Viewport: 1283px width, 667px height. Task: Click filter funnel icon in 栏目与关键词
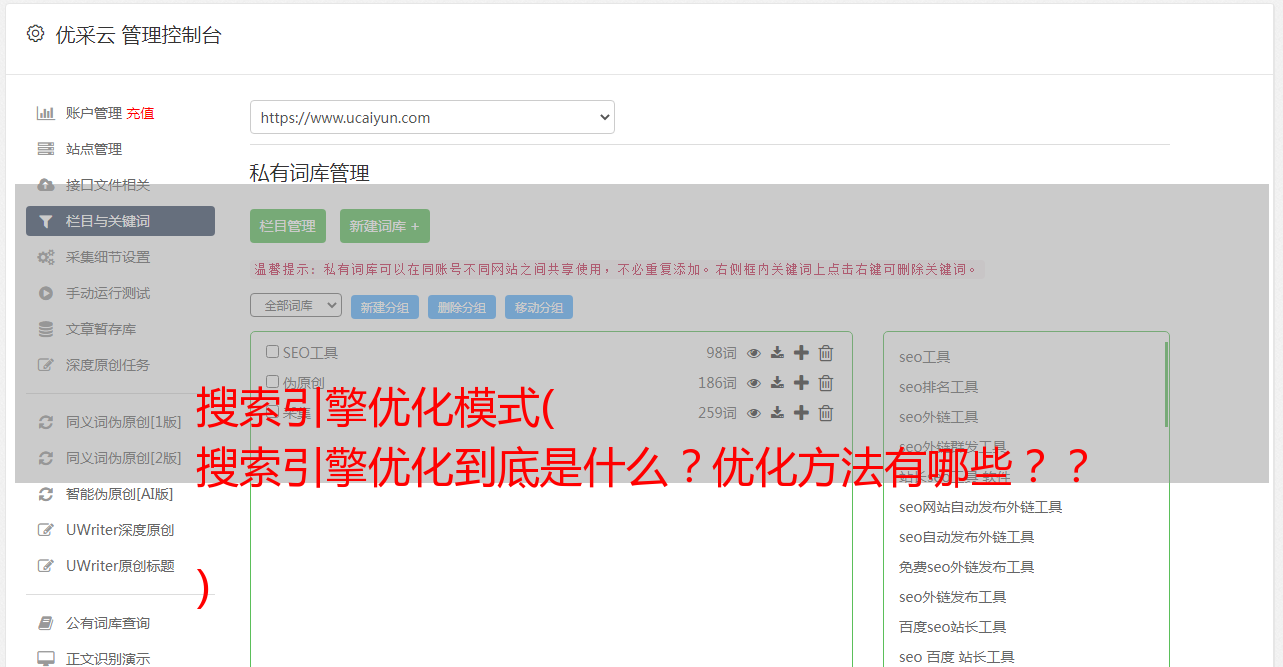pos(46,221)
